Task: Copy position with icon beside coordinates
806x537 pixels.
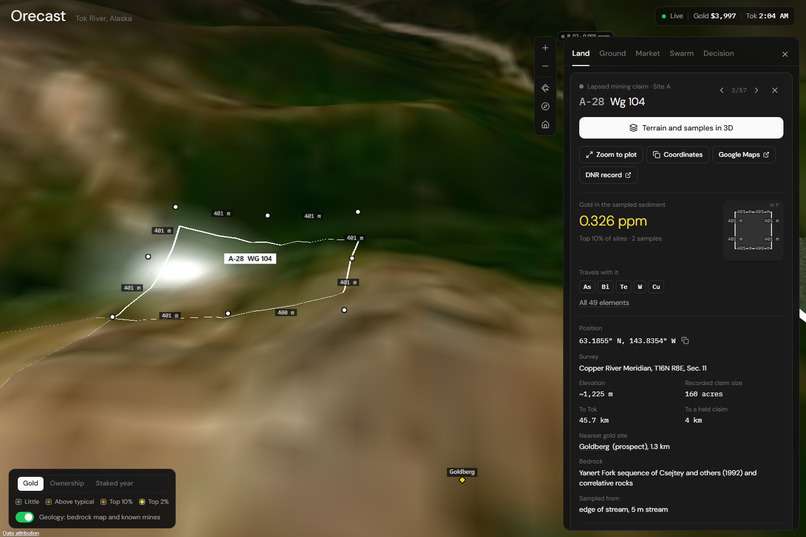Action: point(685,340)
